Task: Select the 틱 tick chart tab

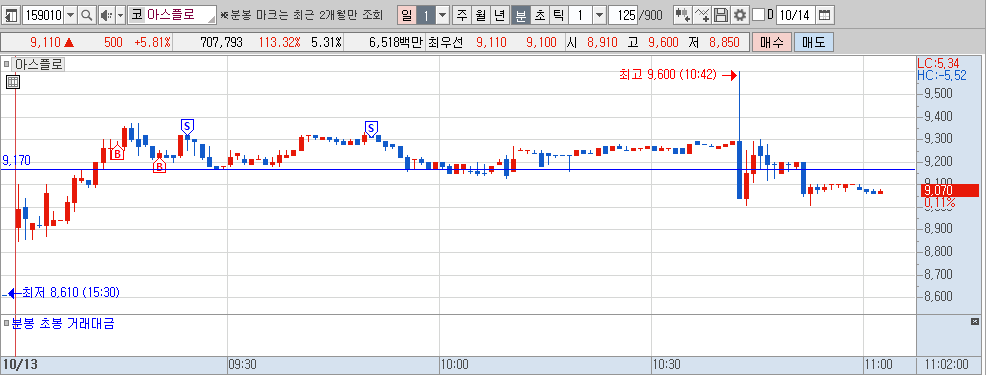Action: click(558, 14)
